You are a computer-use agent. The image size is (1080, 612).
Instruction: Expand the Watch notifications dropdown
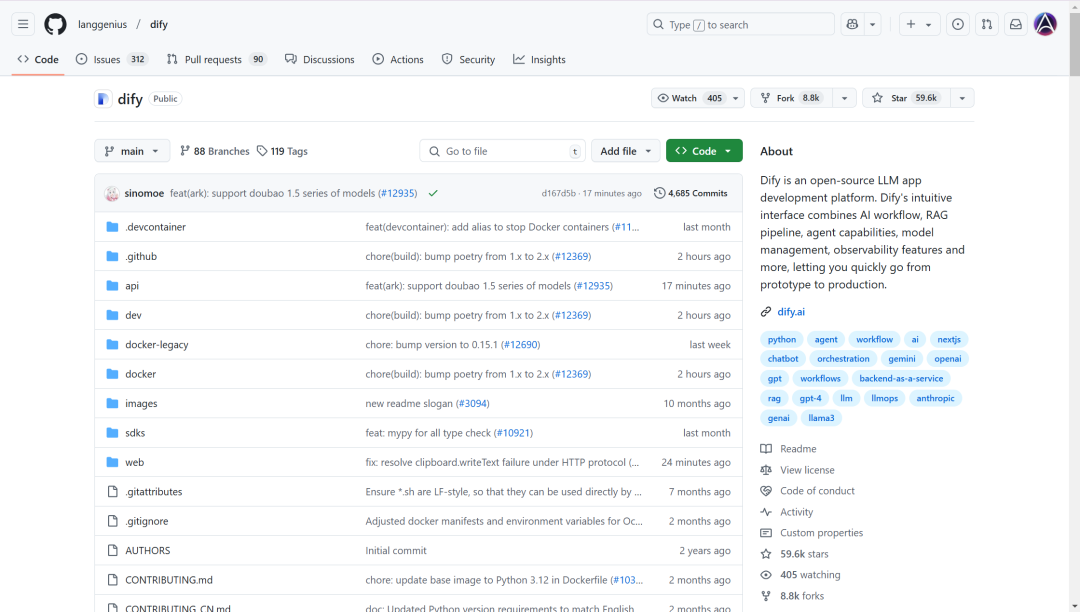pos(698,98)
